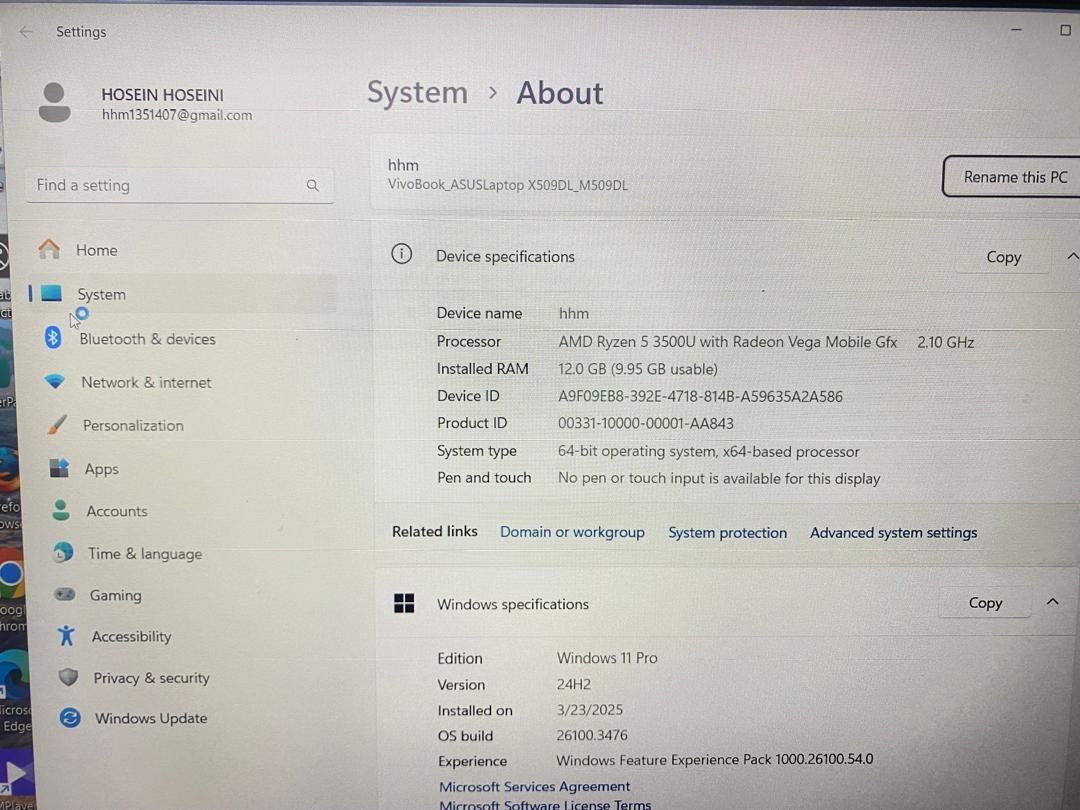Open the Domain or workgroup link
This screenshot has height=810, width=1080.
tap(572, 532)
